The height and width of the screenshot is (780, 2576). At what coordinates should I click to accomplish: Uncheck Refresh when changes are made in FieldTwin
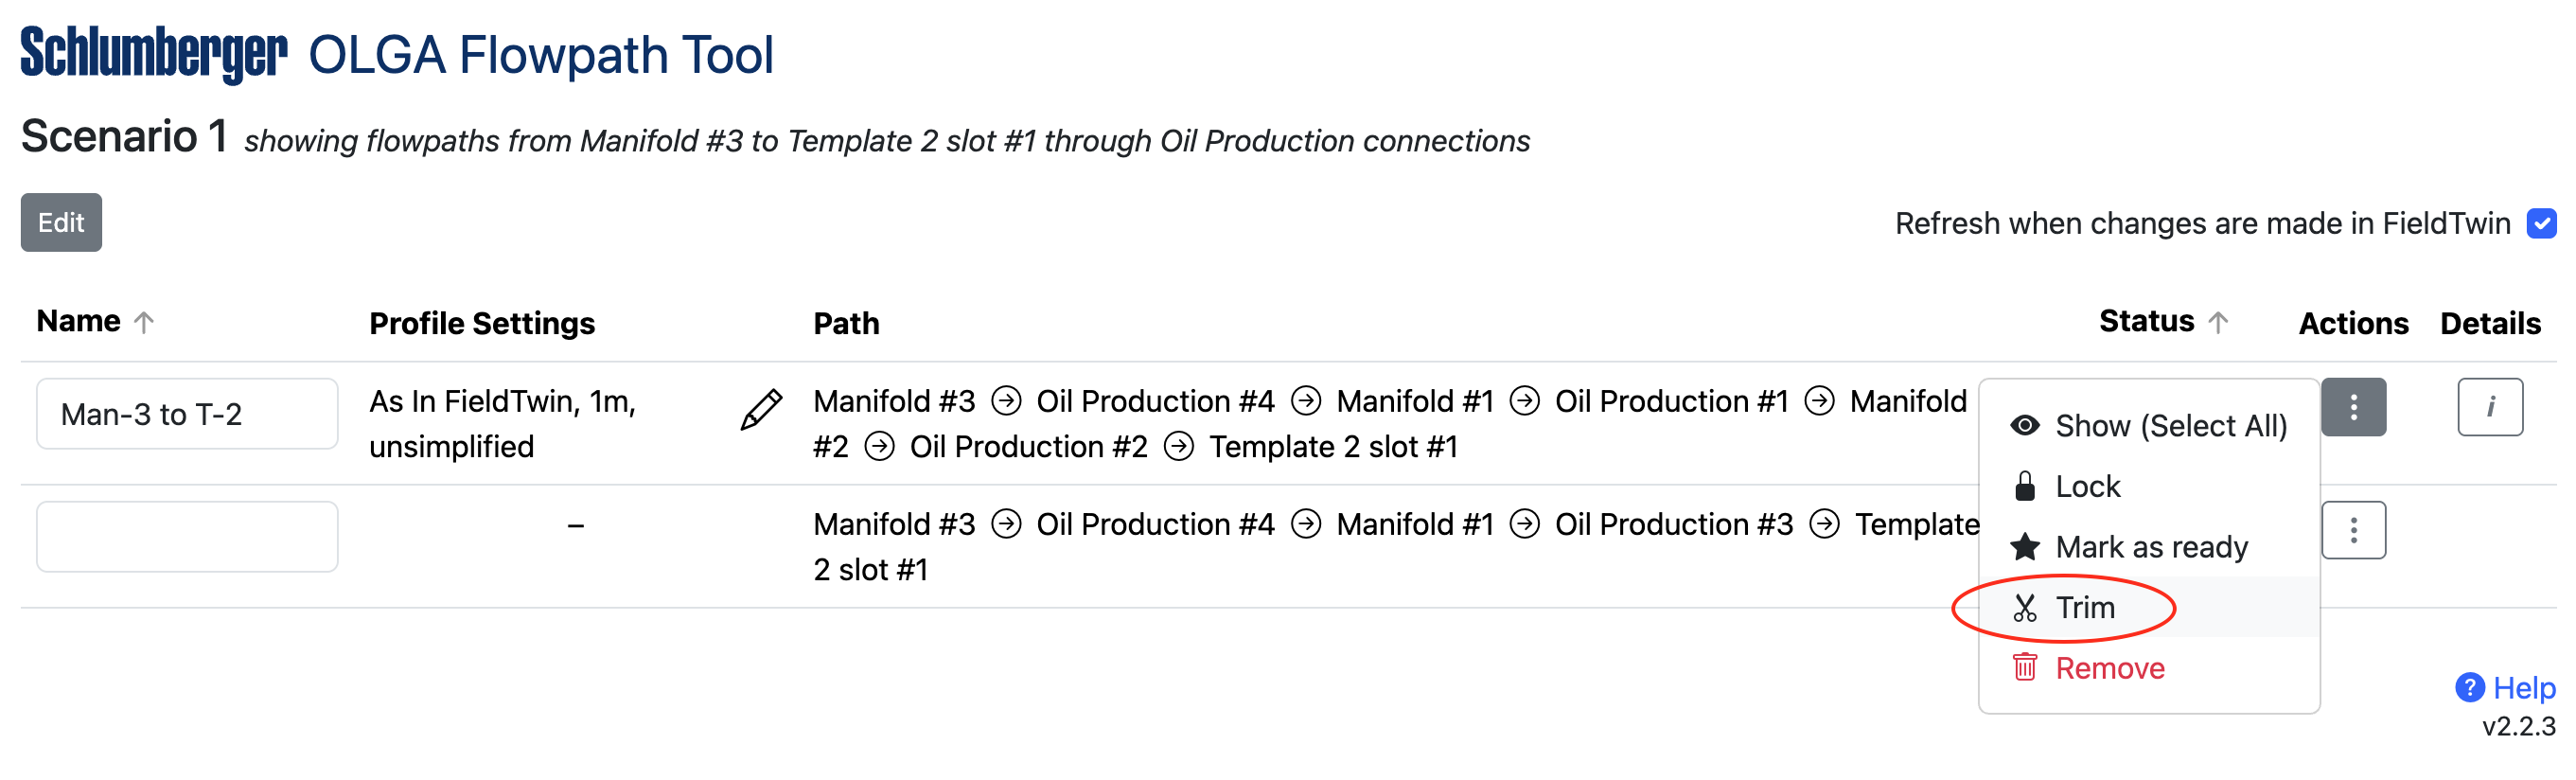click(2541, 223)
